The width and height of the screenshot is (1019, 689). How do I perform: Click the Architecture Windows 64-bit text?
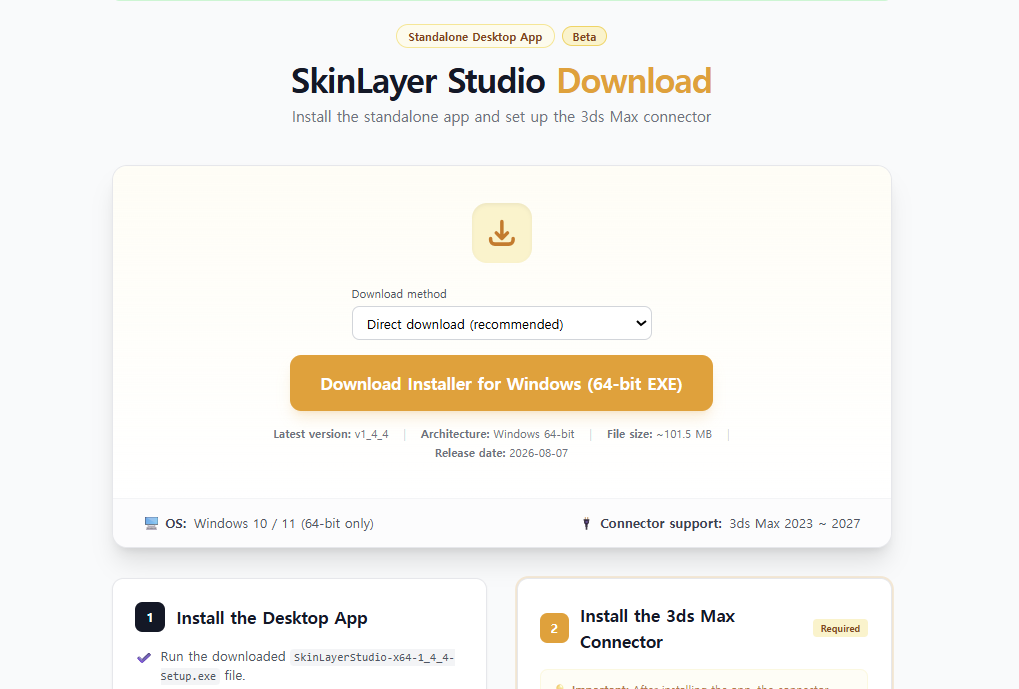[x=497, y=434]
